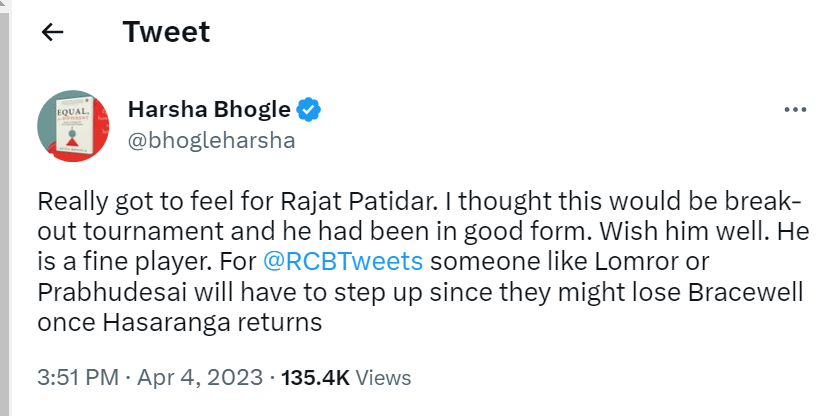
Task: Click the 3:51 PM timestamp
Action: coord(77,378)
